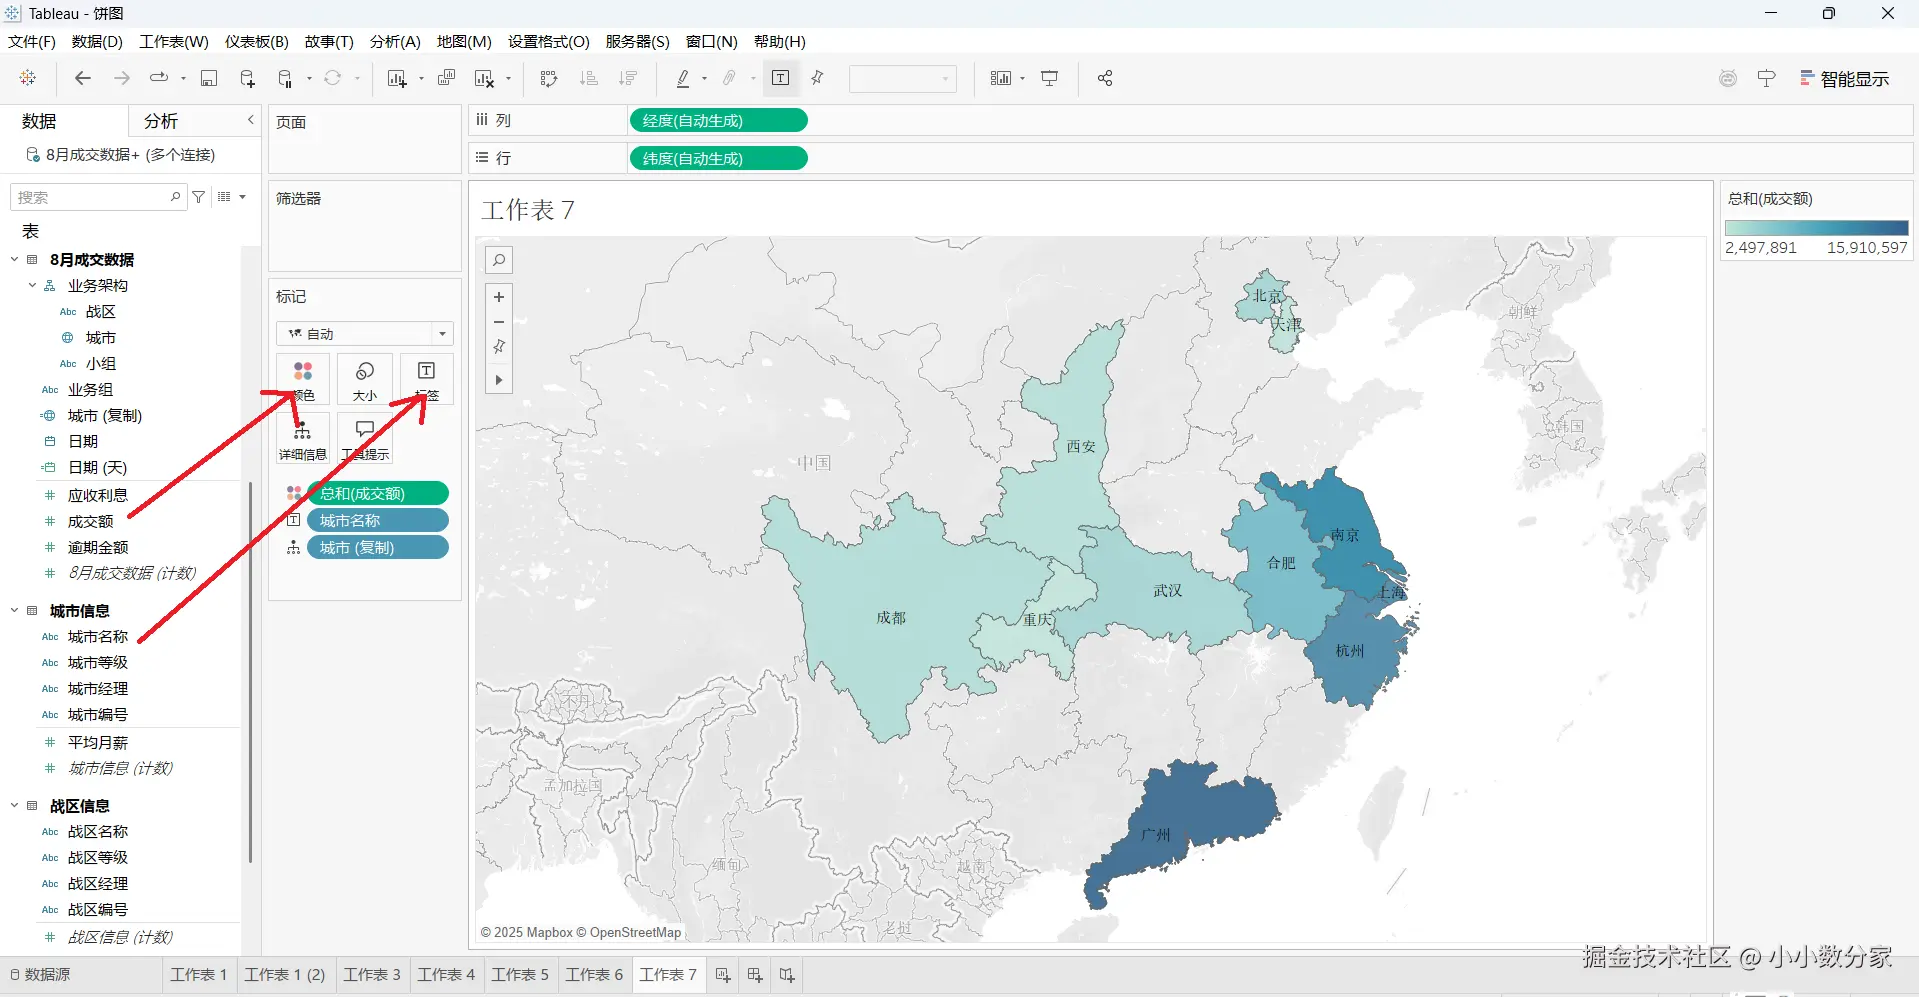Open the 工作表(W) menu
1919x997 pixels.
coord(174,41)
